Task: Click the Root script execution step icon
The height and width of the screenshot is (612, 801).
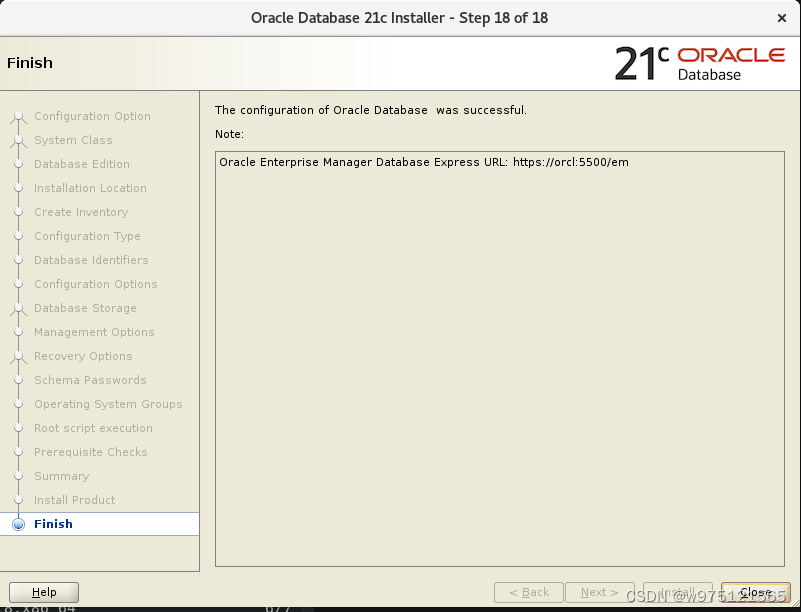Action: tap(17, 428)
